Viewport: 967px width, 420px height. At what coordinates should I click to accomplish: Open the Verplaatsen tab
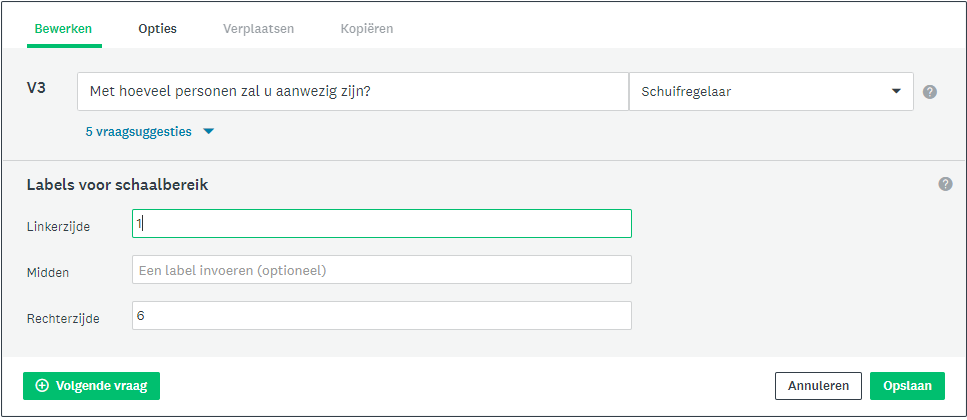(x=258, y=29)
